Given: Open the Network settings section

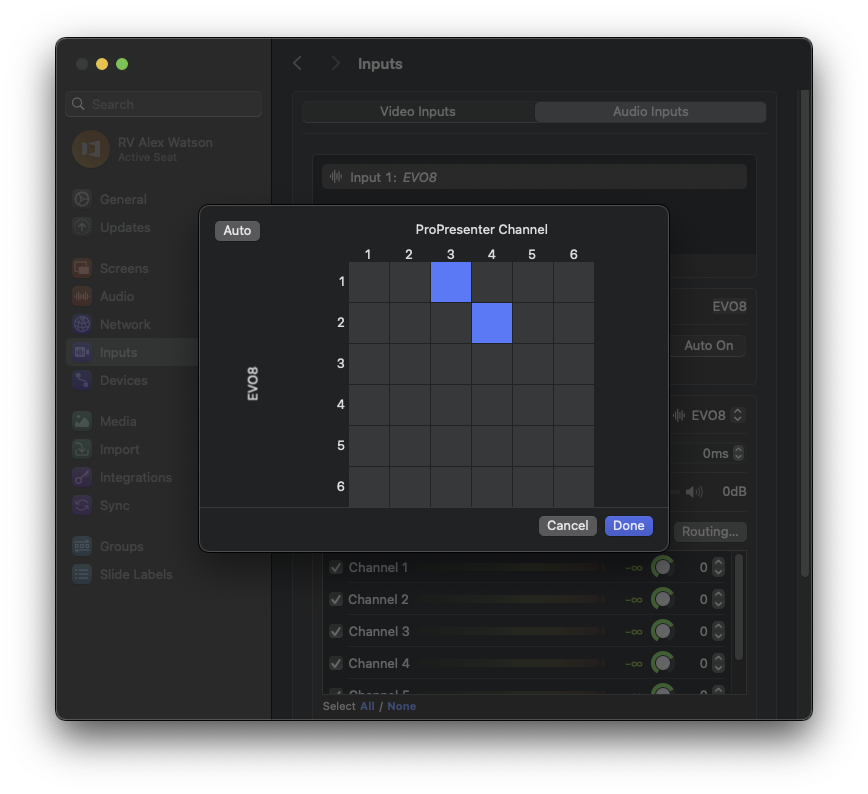Looking at the screenshot, I should pyautogui.click(x=133, y=324).
